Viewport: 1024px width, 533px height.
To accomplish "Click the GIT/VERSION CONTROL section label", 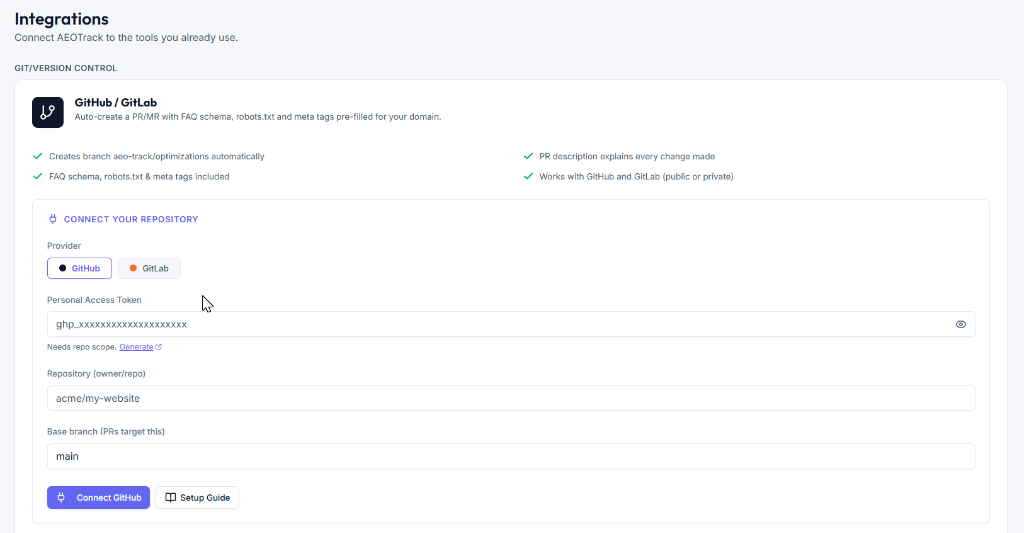I will point(65,68).
